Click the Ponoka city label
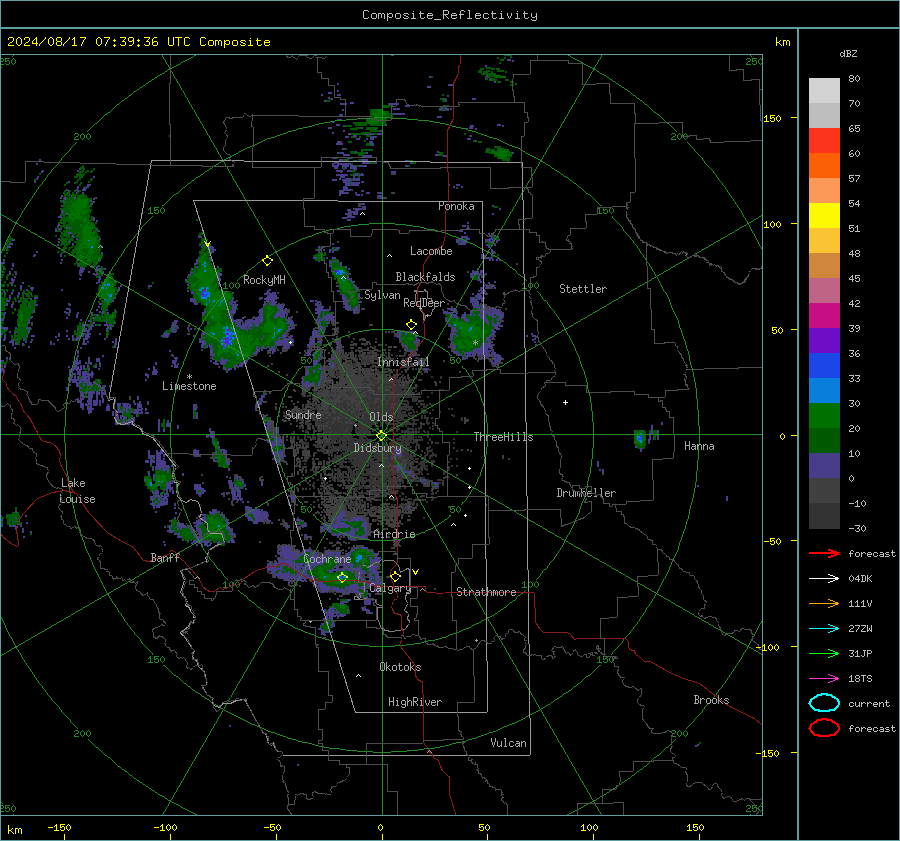This screenshot has width=900, height=841. 456,206
